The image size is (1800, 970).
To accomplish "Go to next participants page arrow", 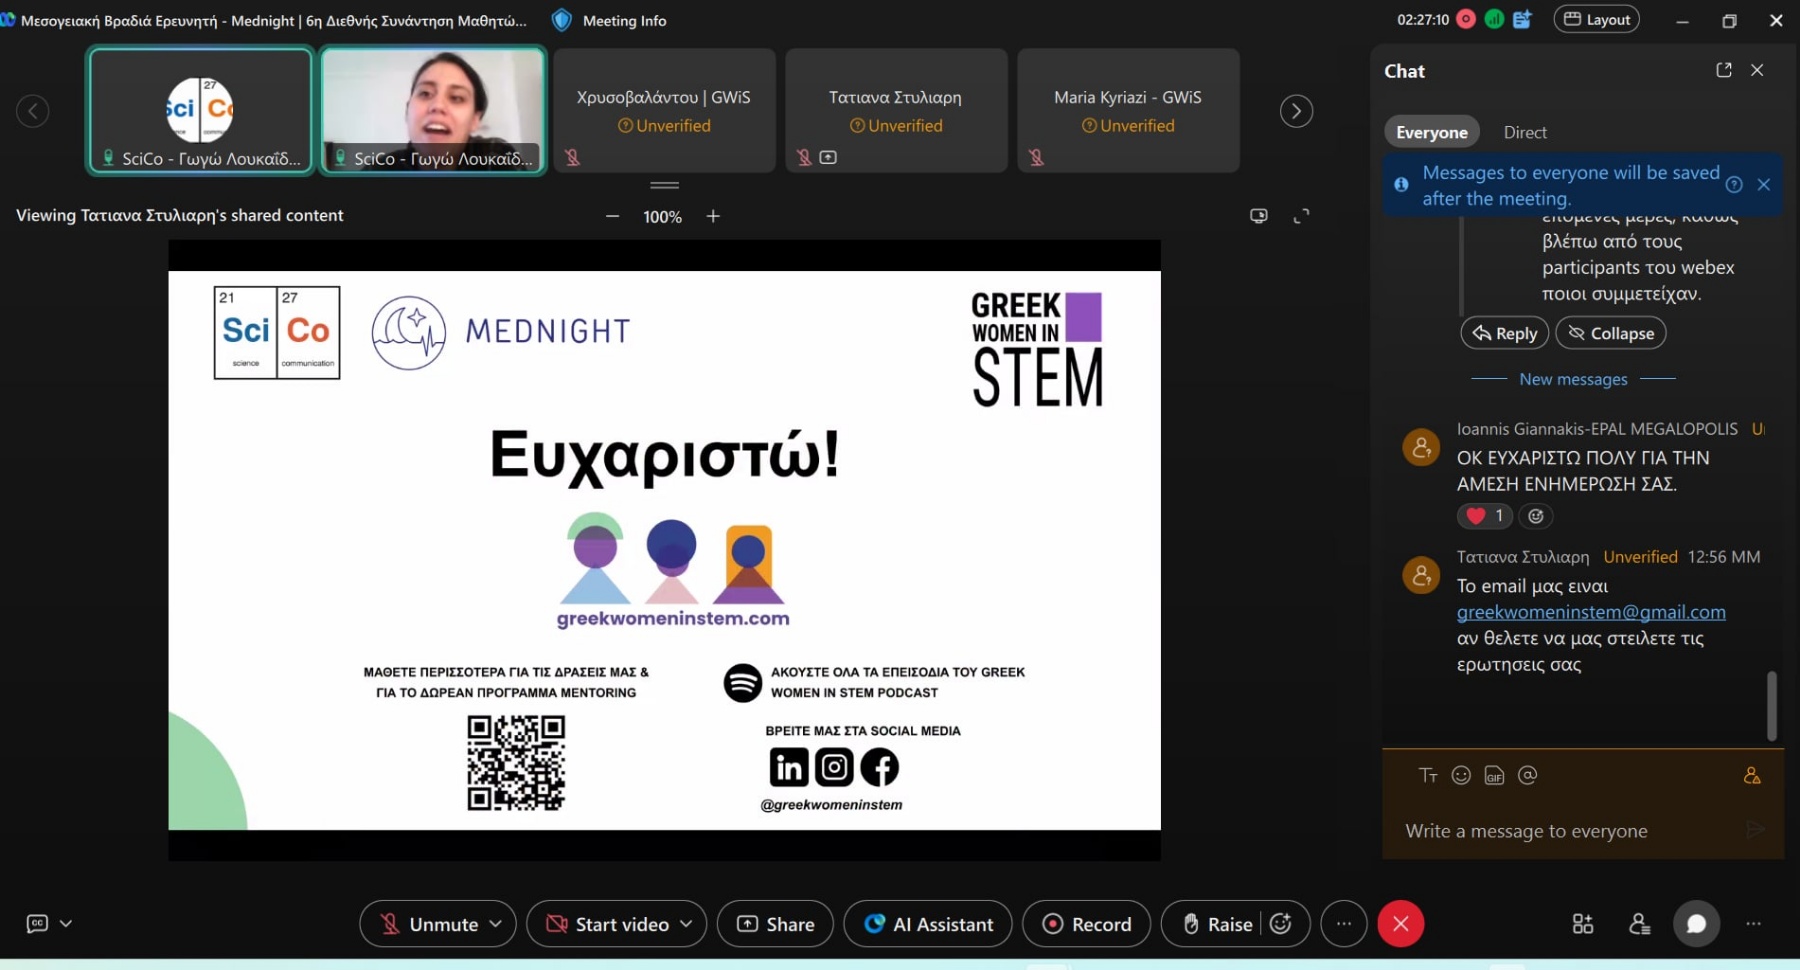I will pos(1296,111).
